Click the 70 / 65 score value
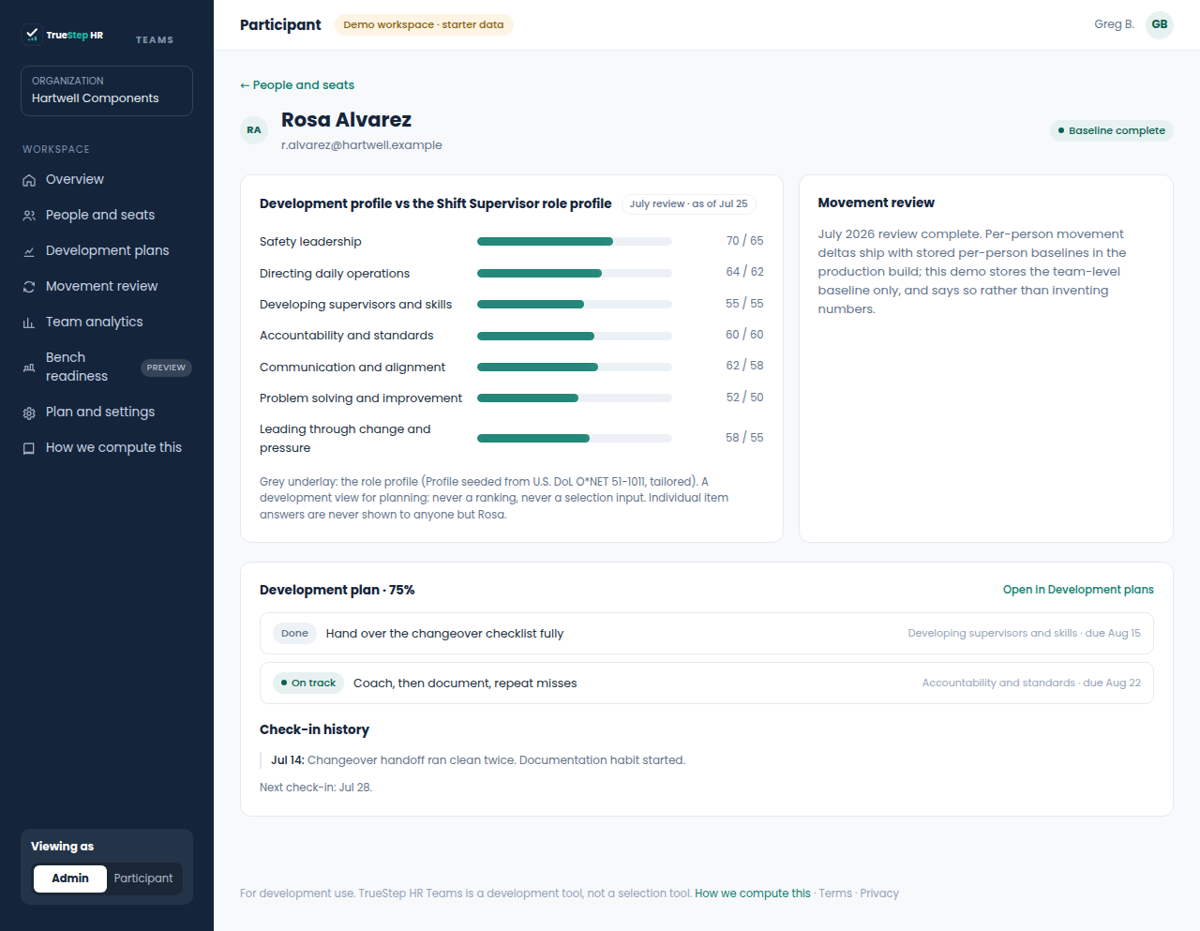Screen dimensions: 1200x931 (x=745, y=241)
